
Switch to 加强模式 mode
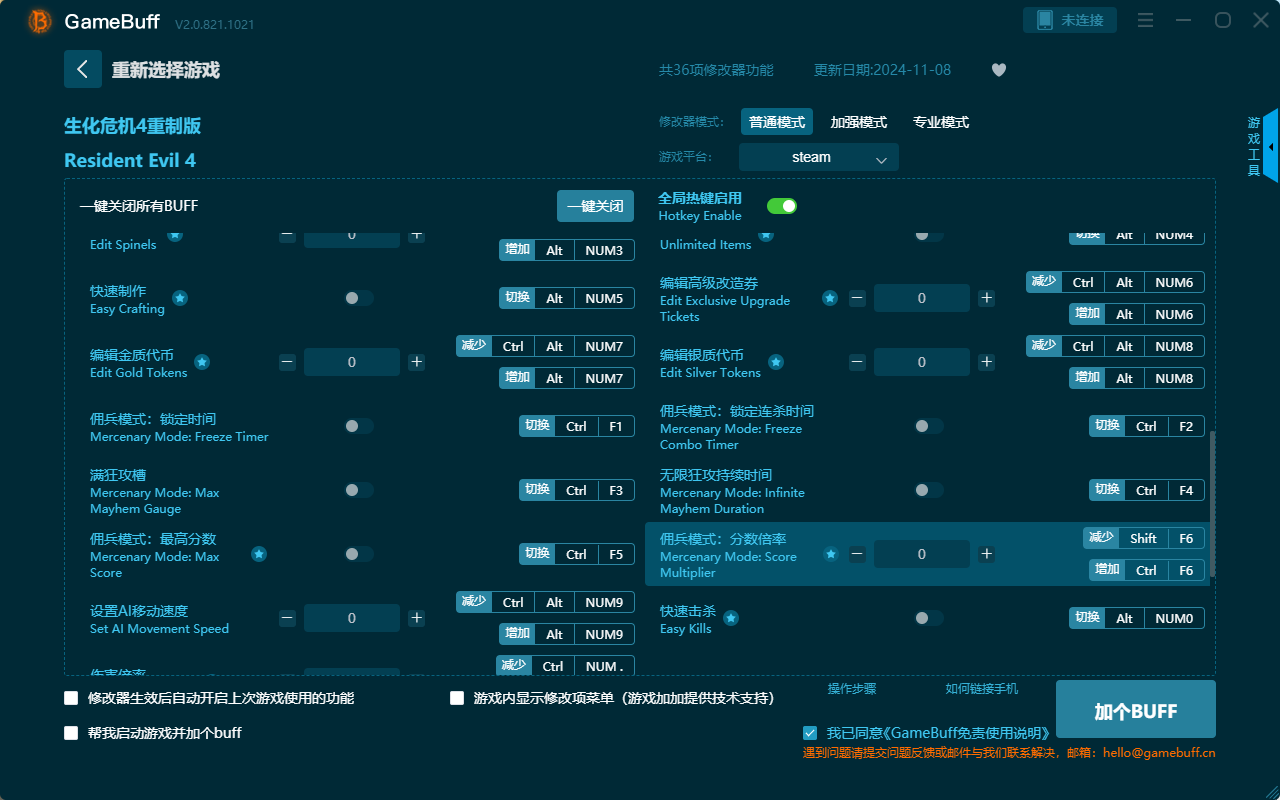(856, 121)
